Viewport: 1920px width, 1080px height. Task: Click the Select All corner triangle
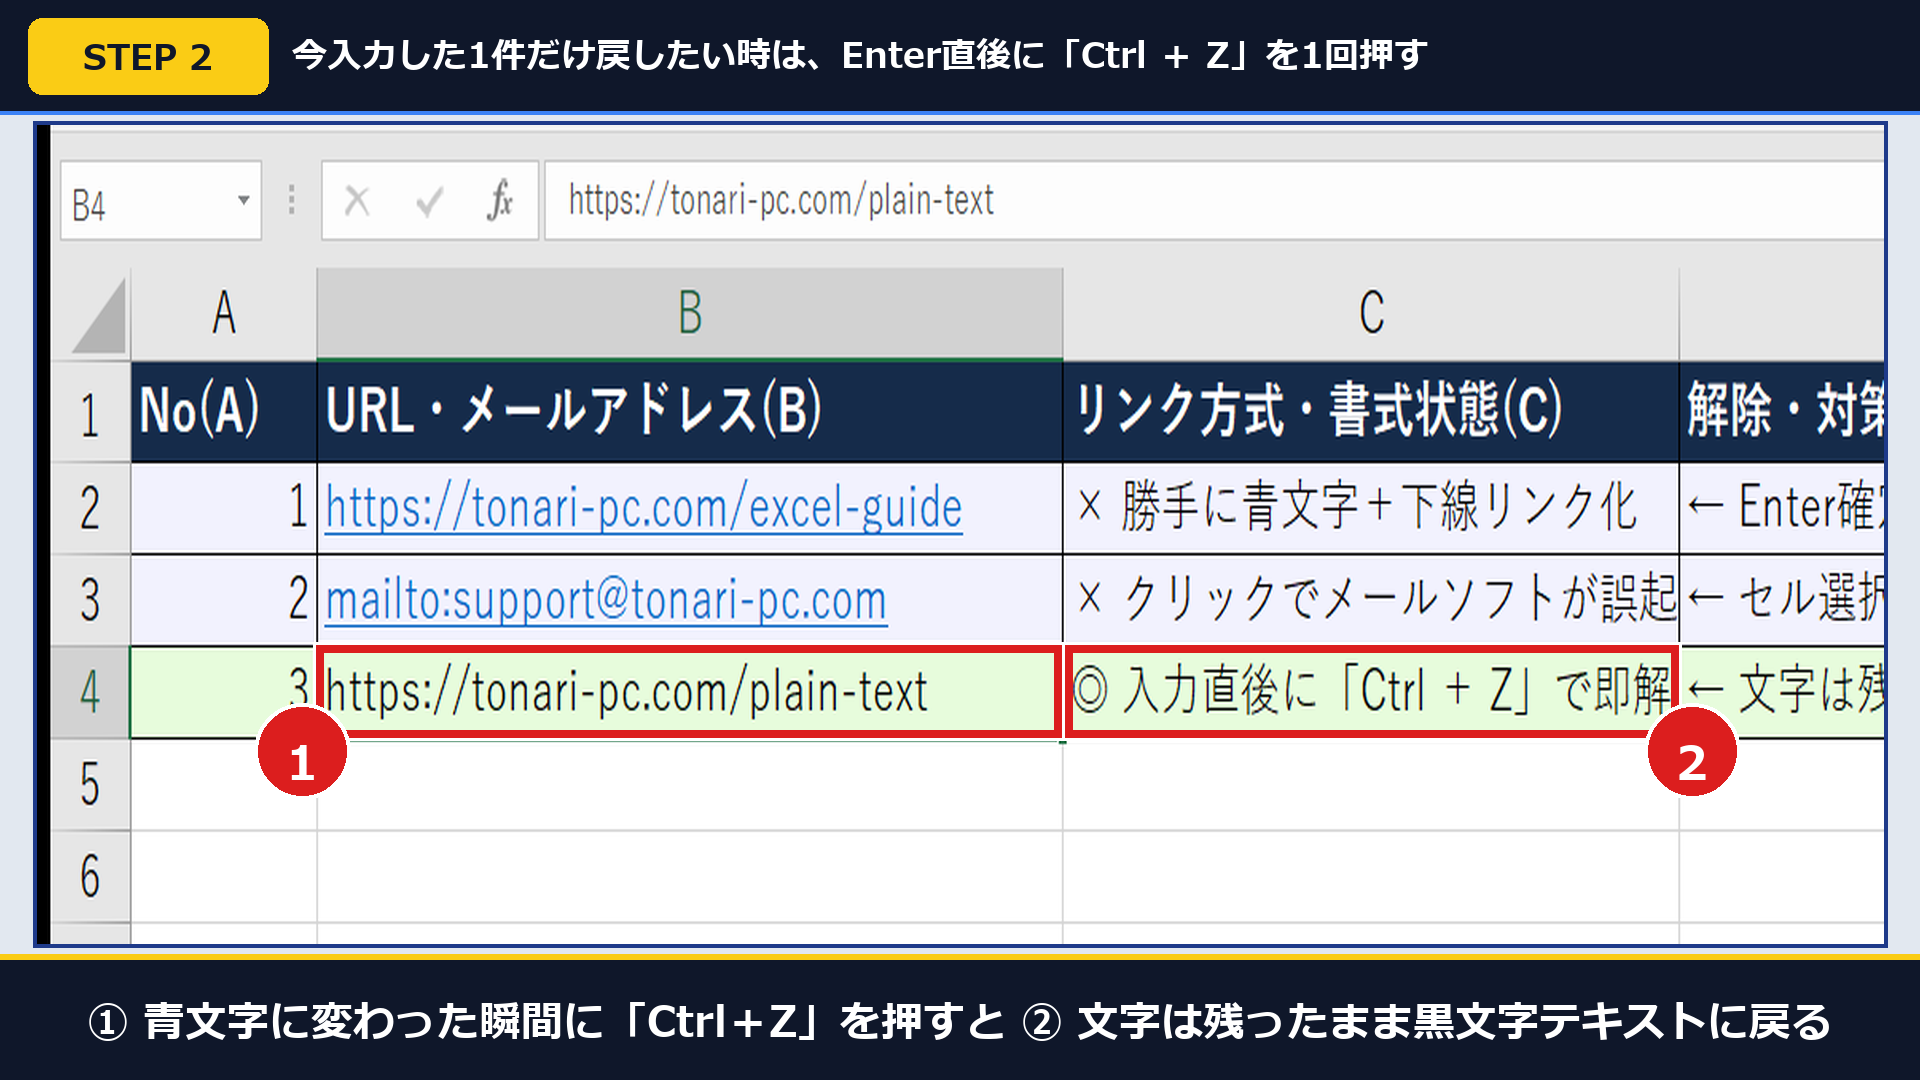click(100, 314)
